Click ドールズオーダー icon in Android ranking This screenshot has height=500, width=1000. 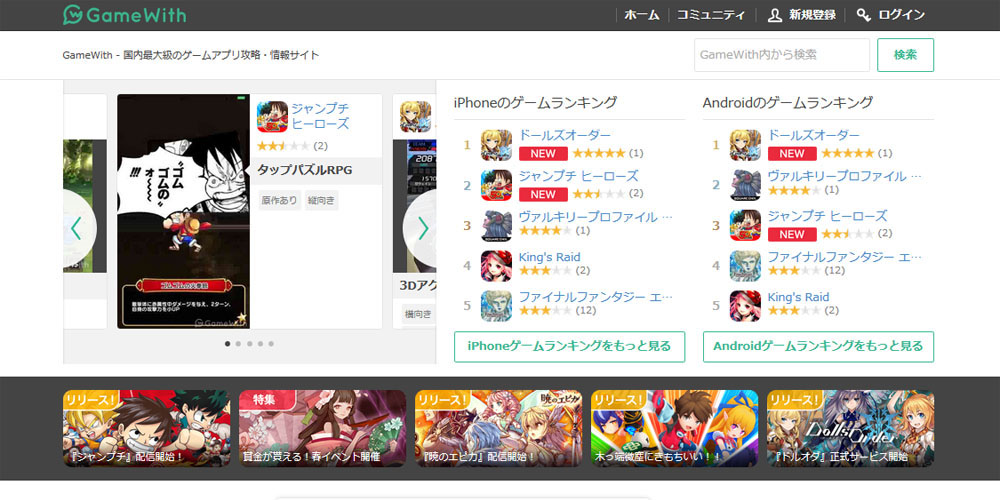click(745, 145)
